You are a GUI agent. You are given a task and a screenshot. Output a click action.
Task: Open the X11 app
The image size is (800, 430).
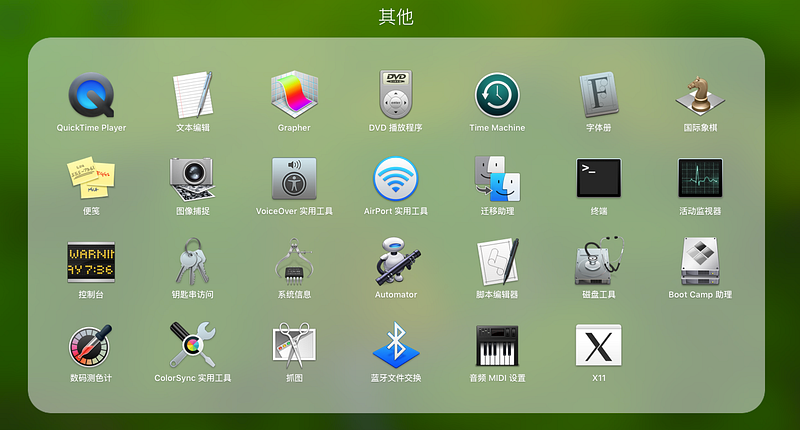click(x=598, y=345)
